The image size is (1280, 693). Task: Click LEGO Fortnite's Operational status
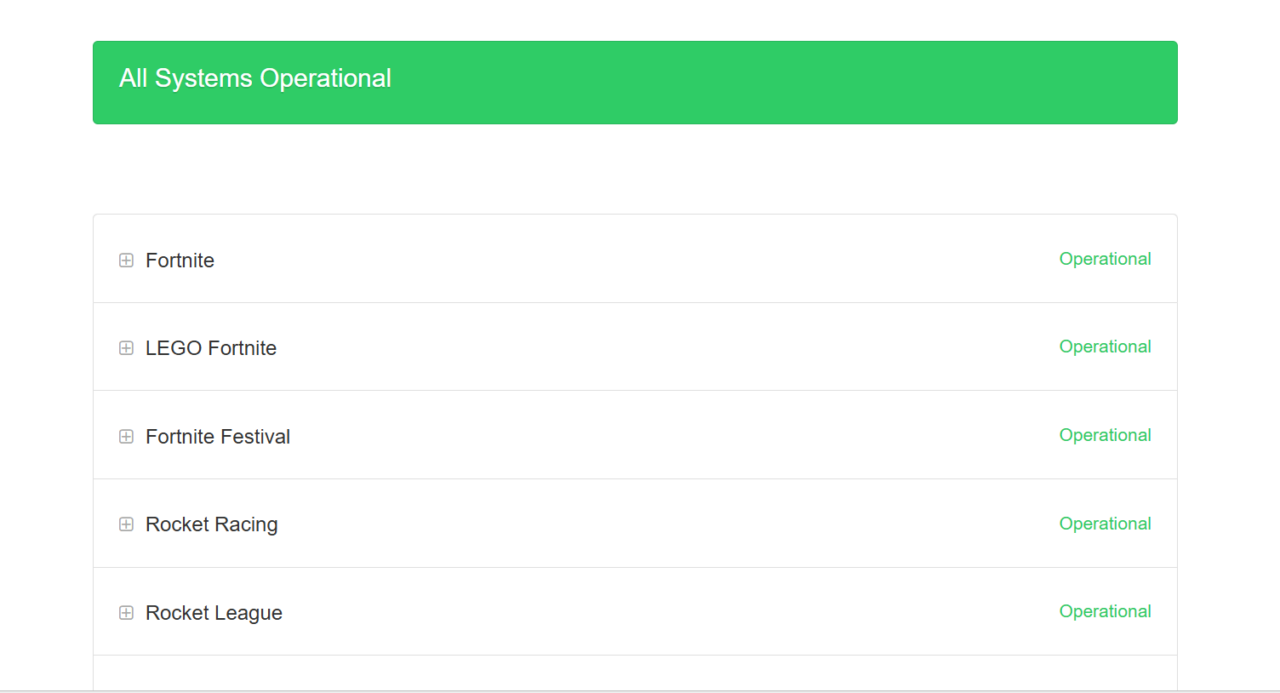click(x=1105, y=347)
